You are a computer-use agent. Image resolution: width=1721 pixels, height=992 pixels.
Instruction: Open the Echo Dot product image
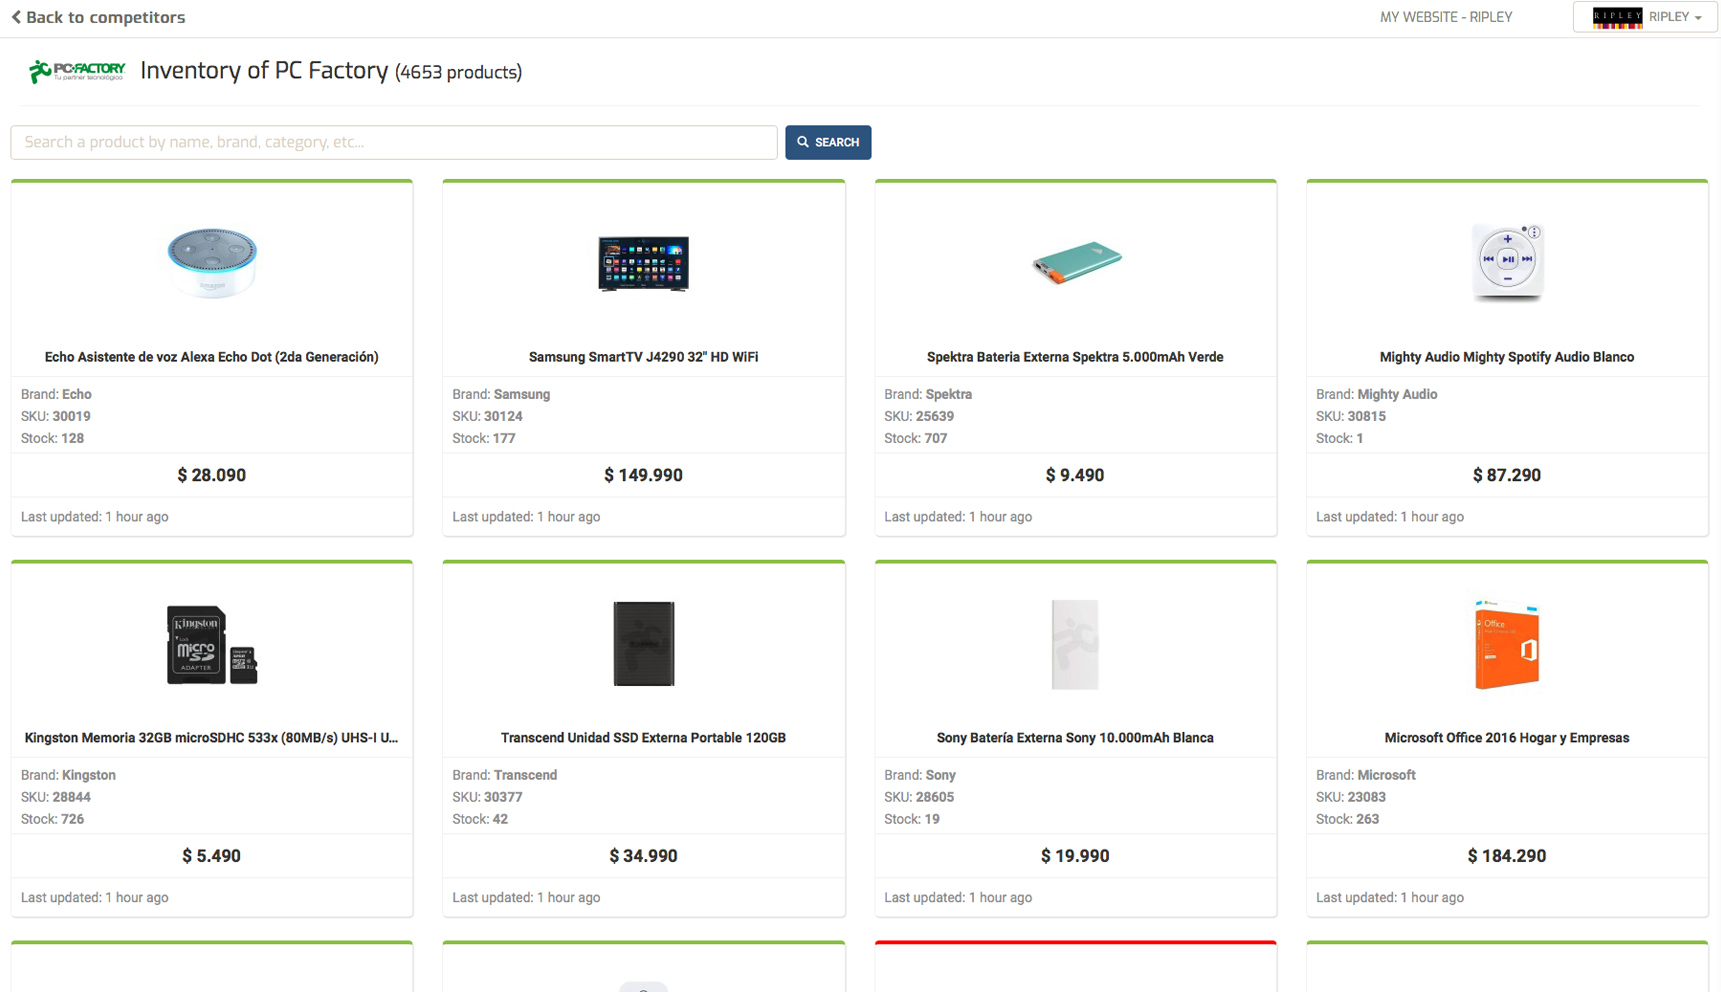click(x=212, y=263)
